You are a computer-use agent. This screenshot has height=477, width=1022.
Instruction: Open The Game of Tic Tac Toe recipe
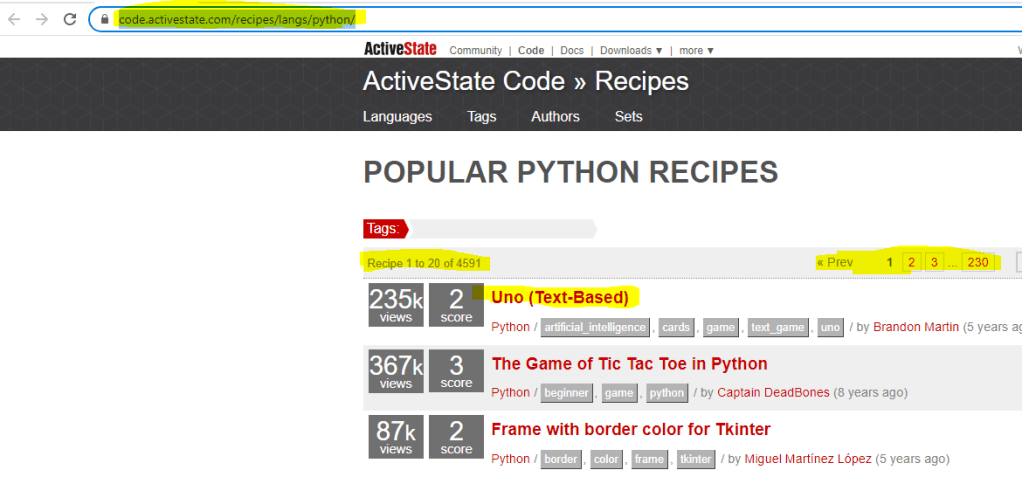(629, 364)
